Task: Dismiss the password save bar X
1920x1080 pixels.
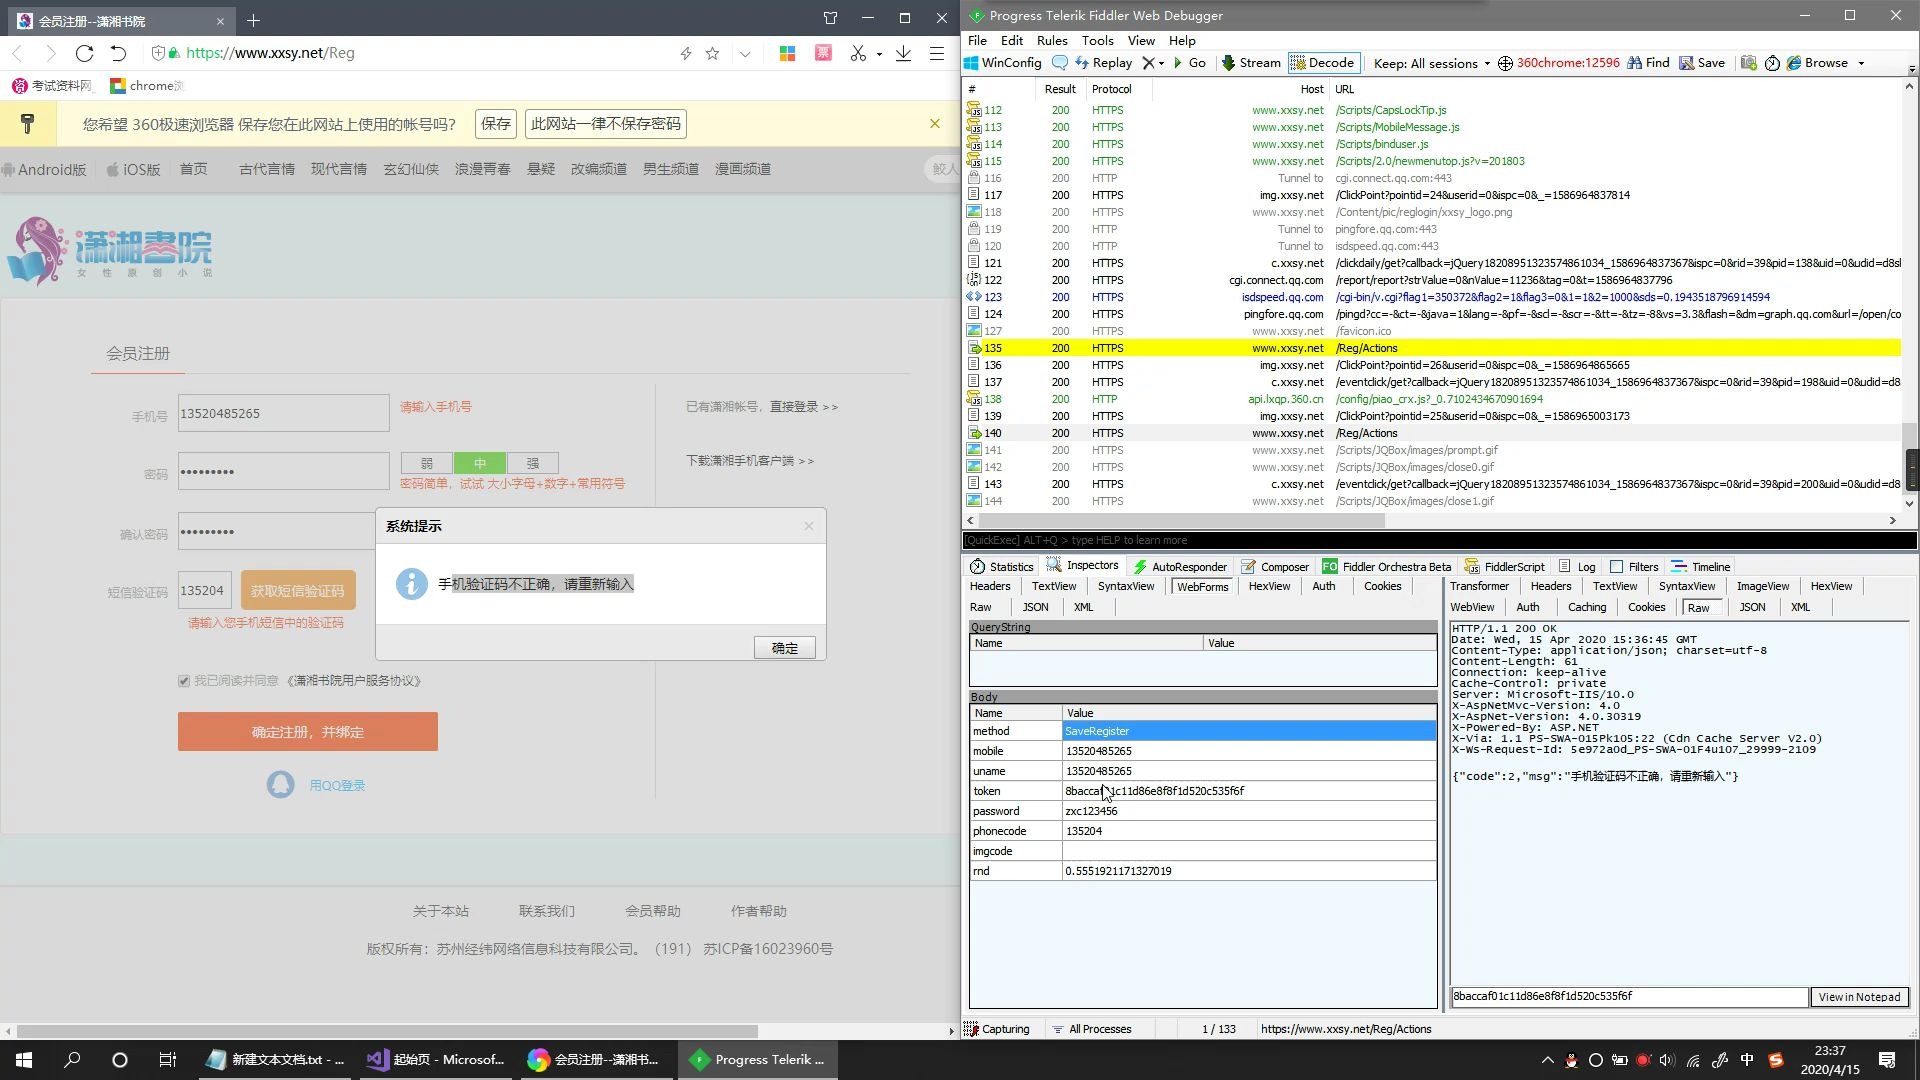Action: click(x=934, y=124)
